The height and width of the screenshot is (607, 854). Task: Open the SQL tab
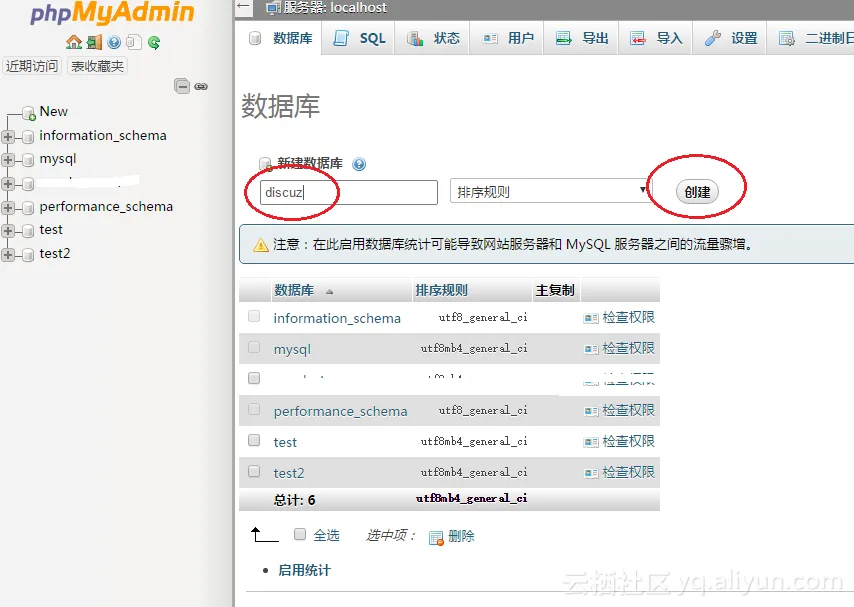point(359,38)
